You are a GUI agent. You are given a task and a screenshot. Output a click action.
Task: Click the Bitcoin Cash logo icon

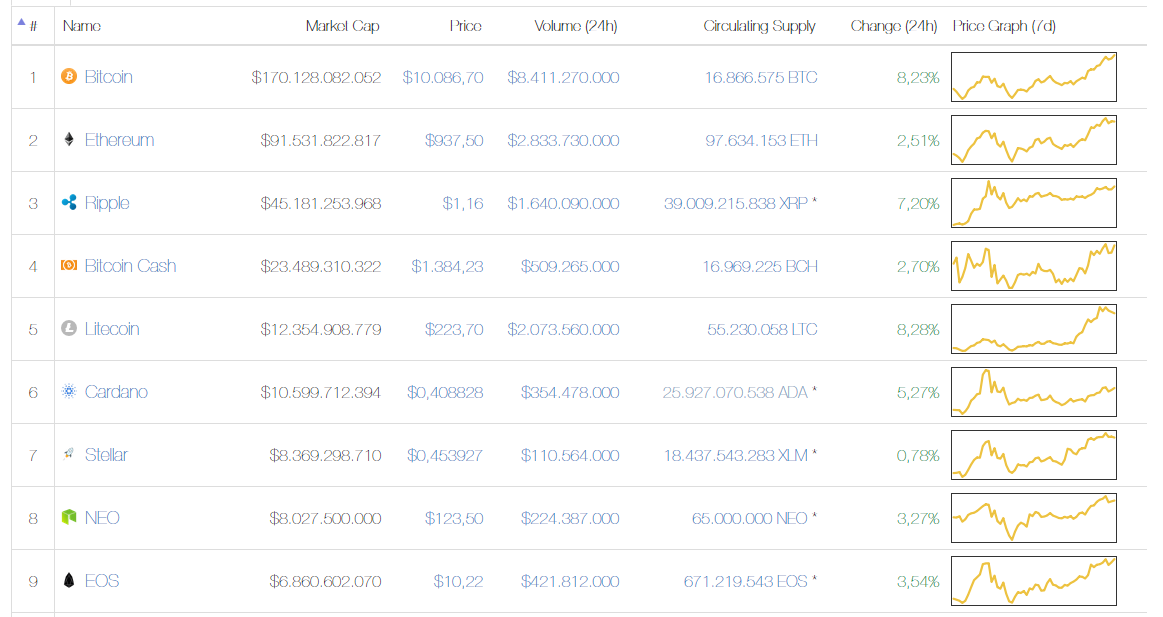pyautogui.click(x=69, y=266)
